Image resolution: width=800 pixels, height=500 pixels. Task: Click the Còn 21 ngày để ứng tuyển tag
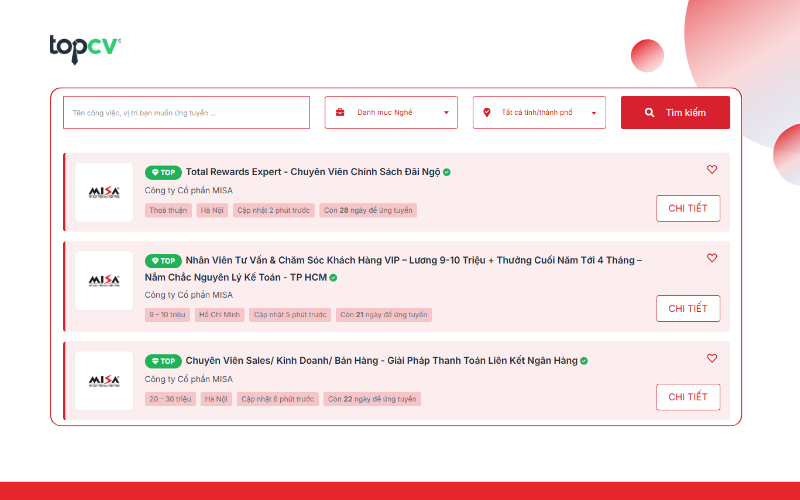[384, 315]
